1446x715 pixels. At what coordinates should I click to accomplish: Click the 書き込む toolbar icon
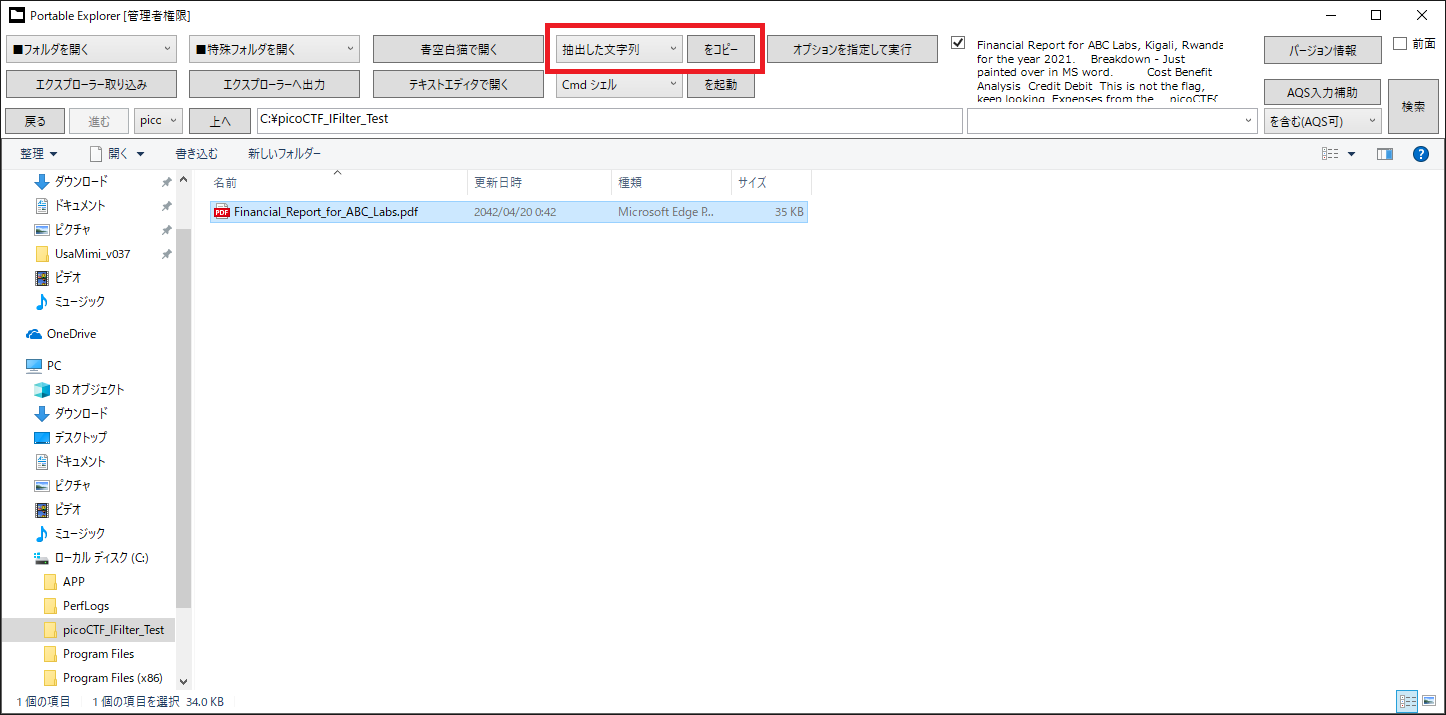[x=196, y=153]
